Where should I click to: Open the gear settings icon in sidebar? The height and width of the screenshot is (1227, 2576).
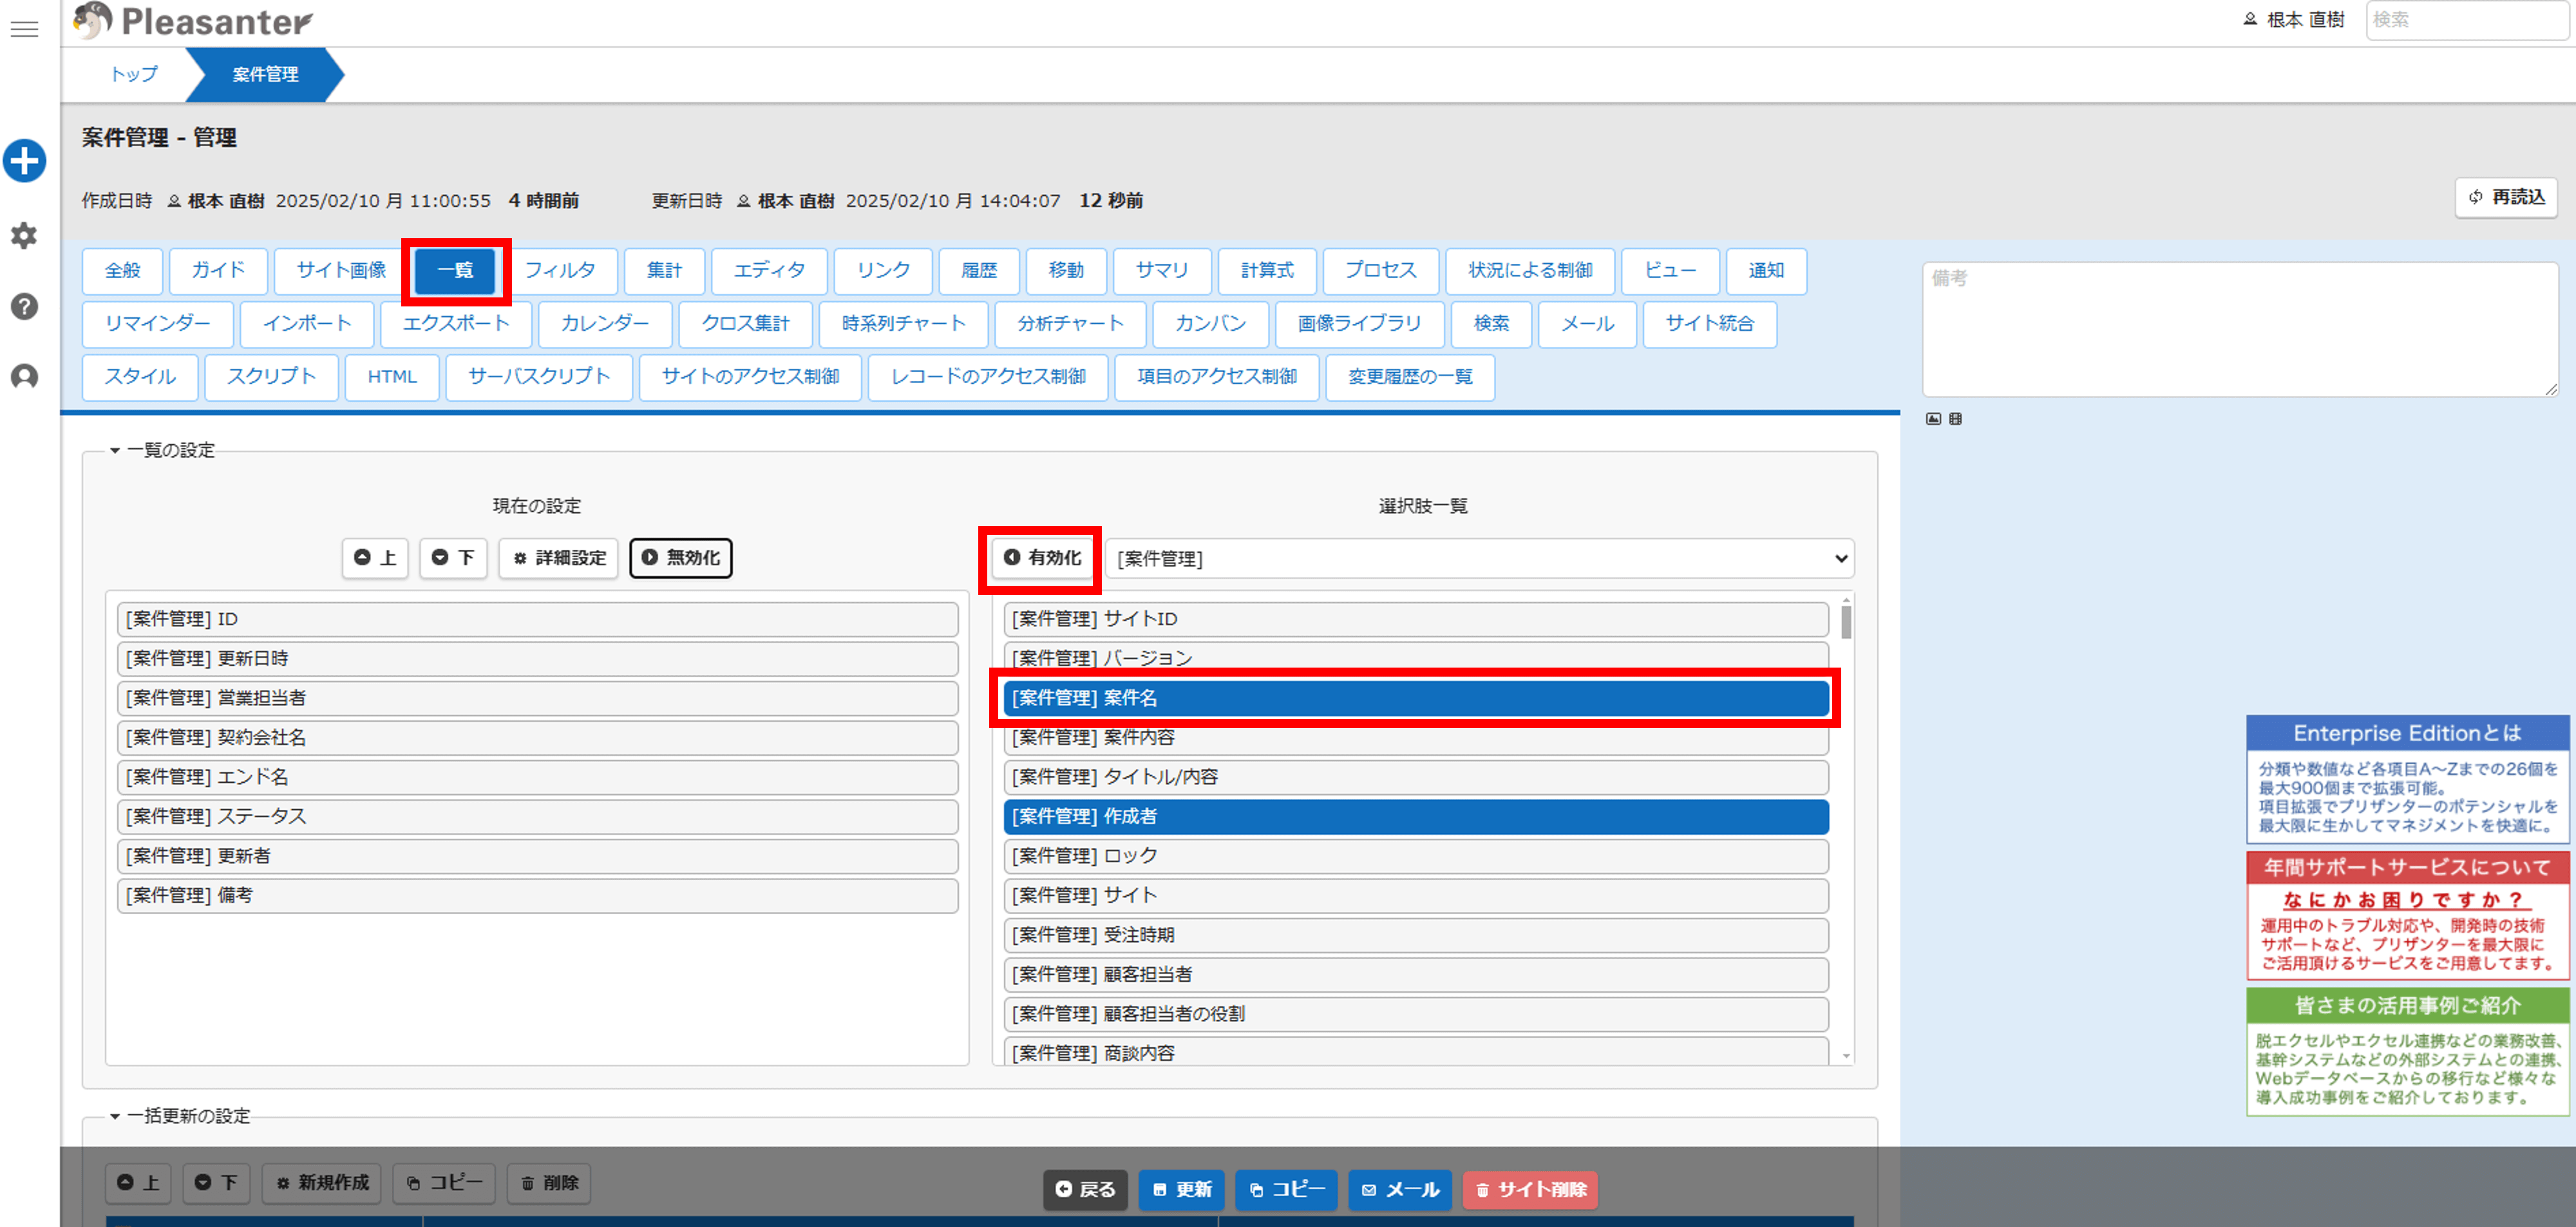[x=24, y=236]
